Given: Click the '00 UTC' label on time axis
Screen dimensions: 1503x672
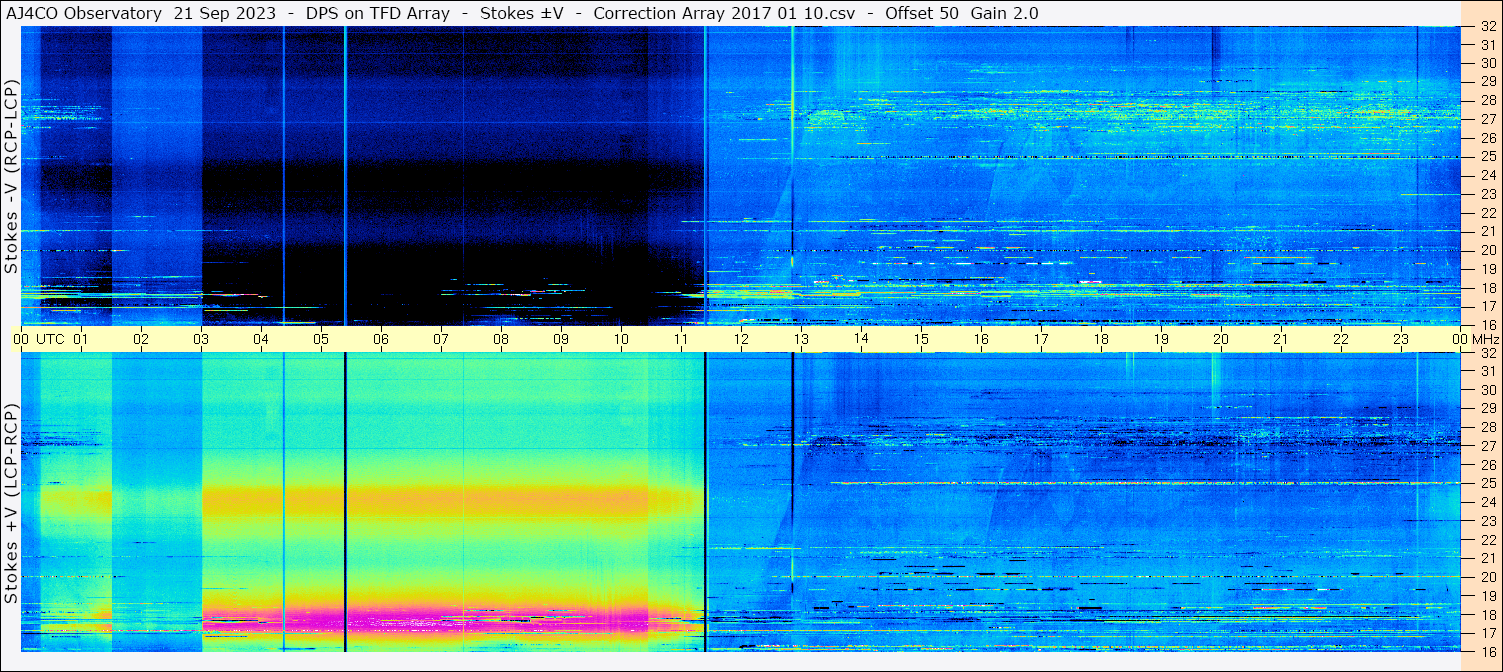Looking at the screenshot, I should 39,339.
